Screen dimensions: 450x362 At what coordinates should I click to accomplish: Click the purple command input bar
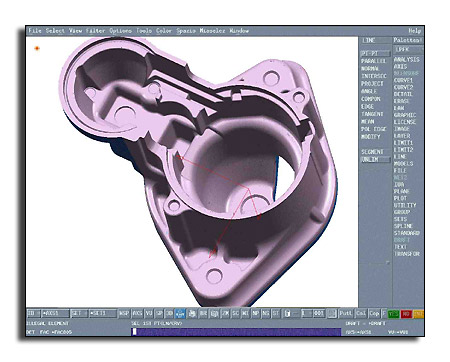pos(236,332)
